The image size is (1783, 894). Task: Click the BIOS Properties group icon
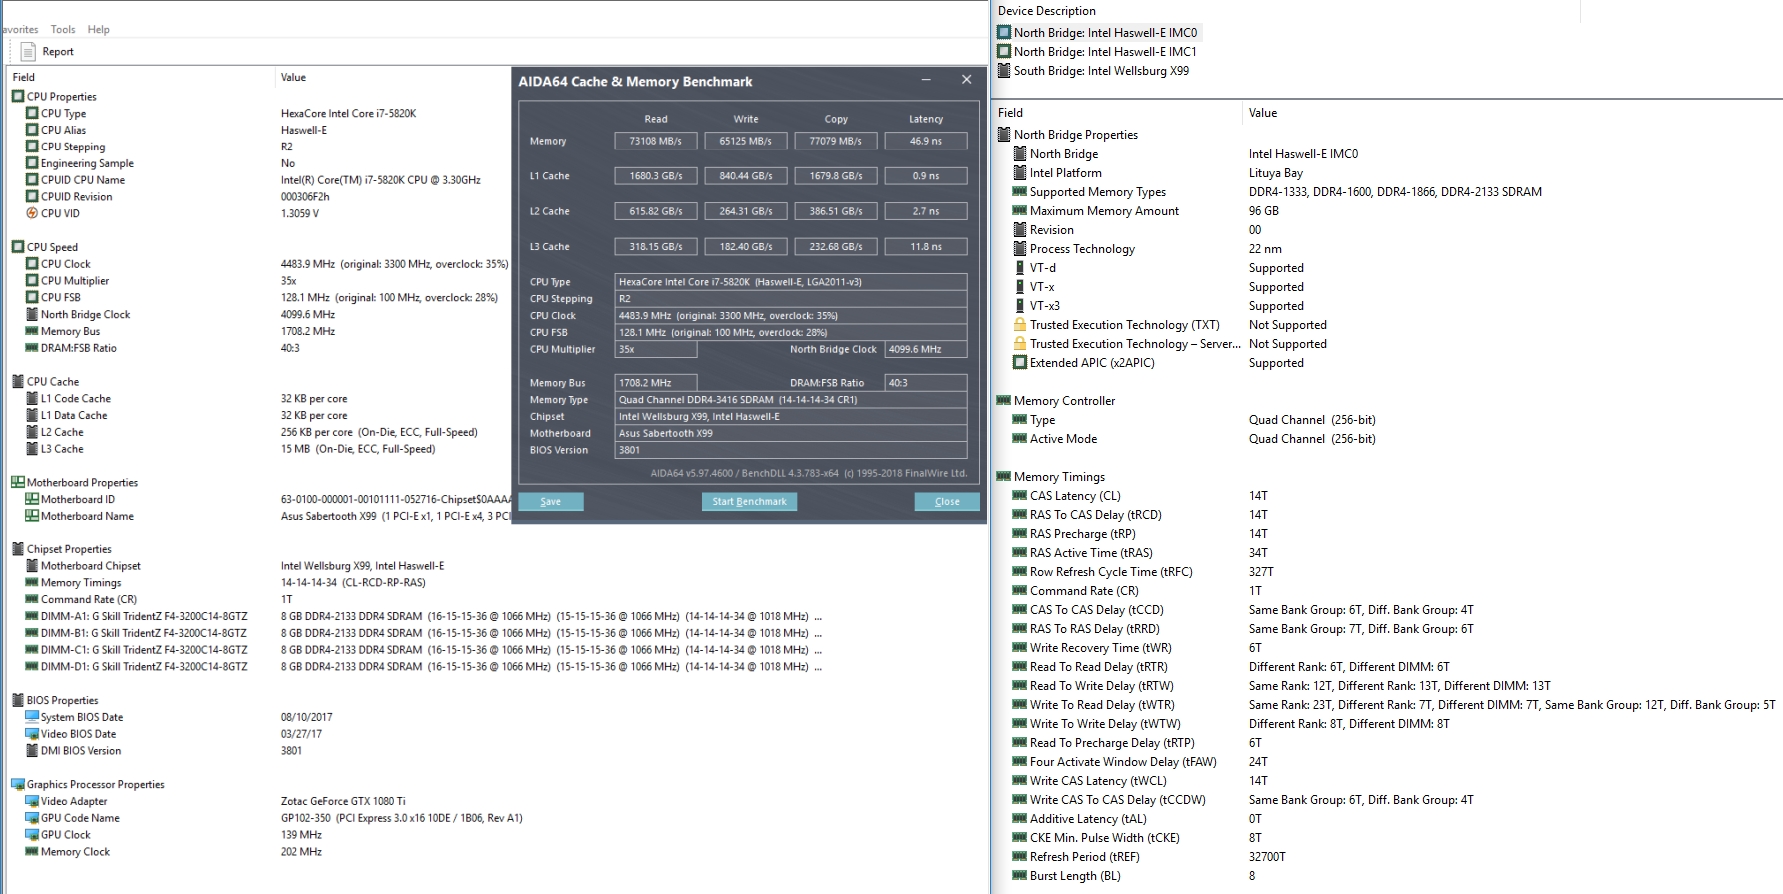[18, 700]
